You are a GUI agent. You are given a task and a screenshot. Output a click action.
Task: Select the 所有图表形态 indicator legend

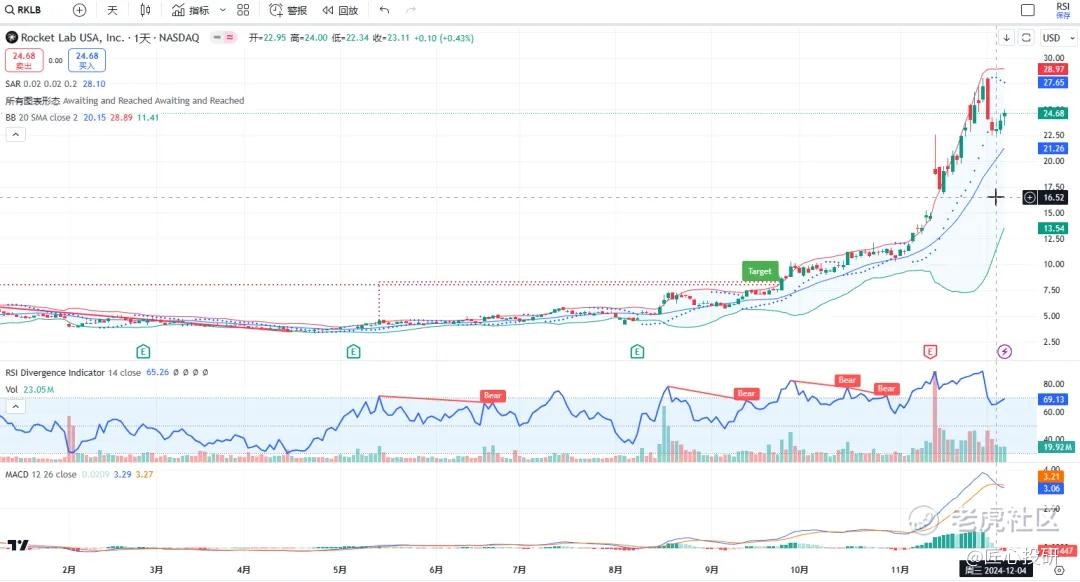[125, 101]
